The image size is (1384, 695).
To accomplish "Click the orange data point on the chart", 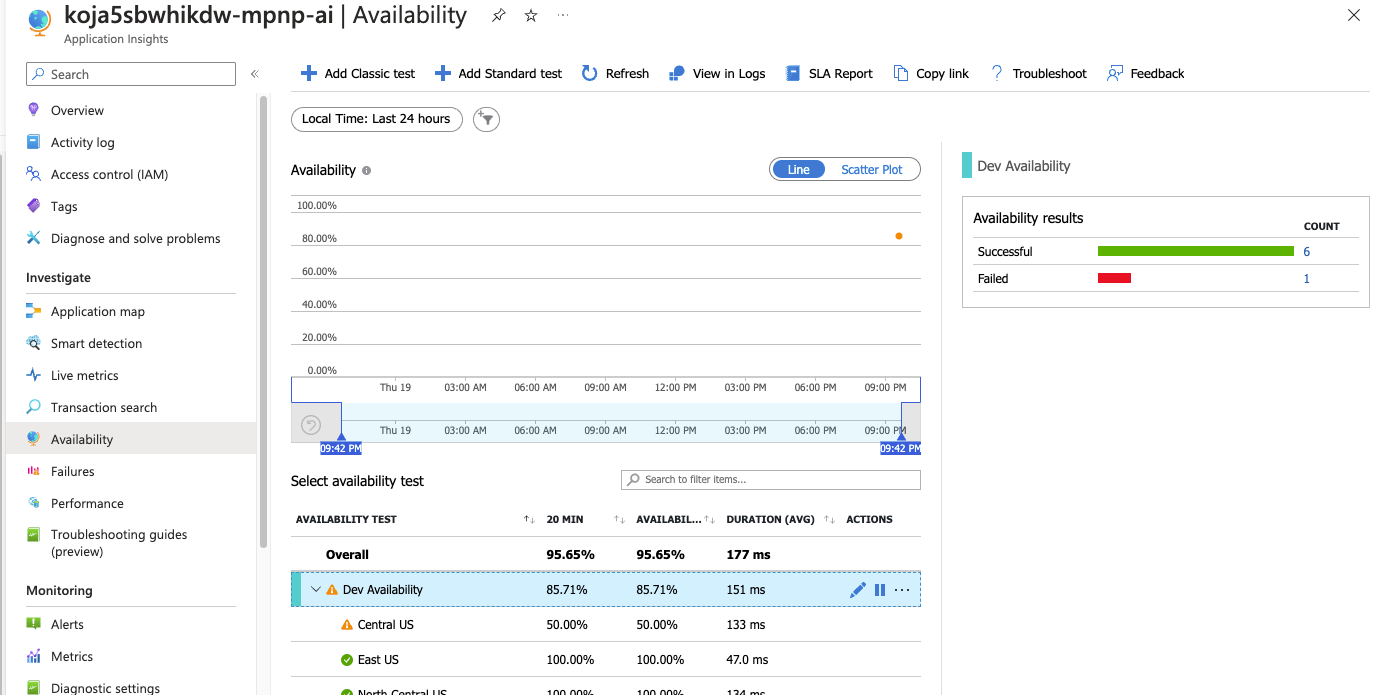I will pos(899,236).
